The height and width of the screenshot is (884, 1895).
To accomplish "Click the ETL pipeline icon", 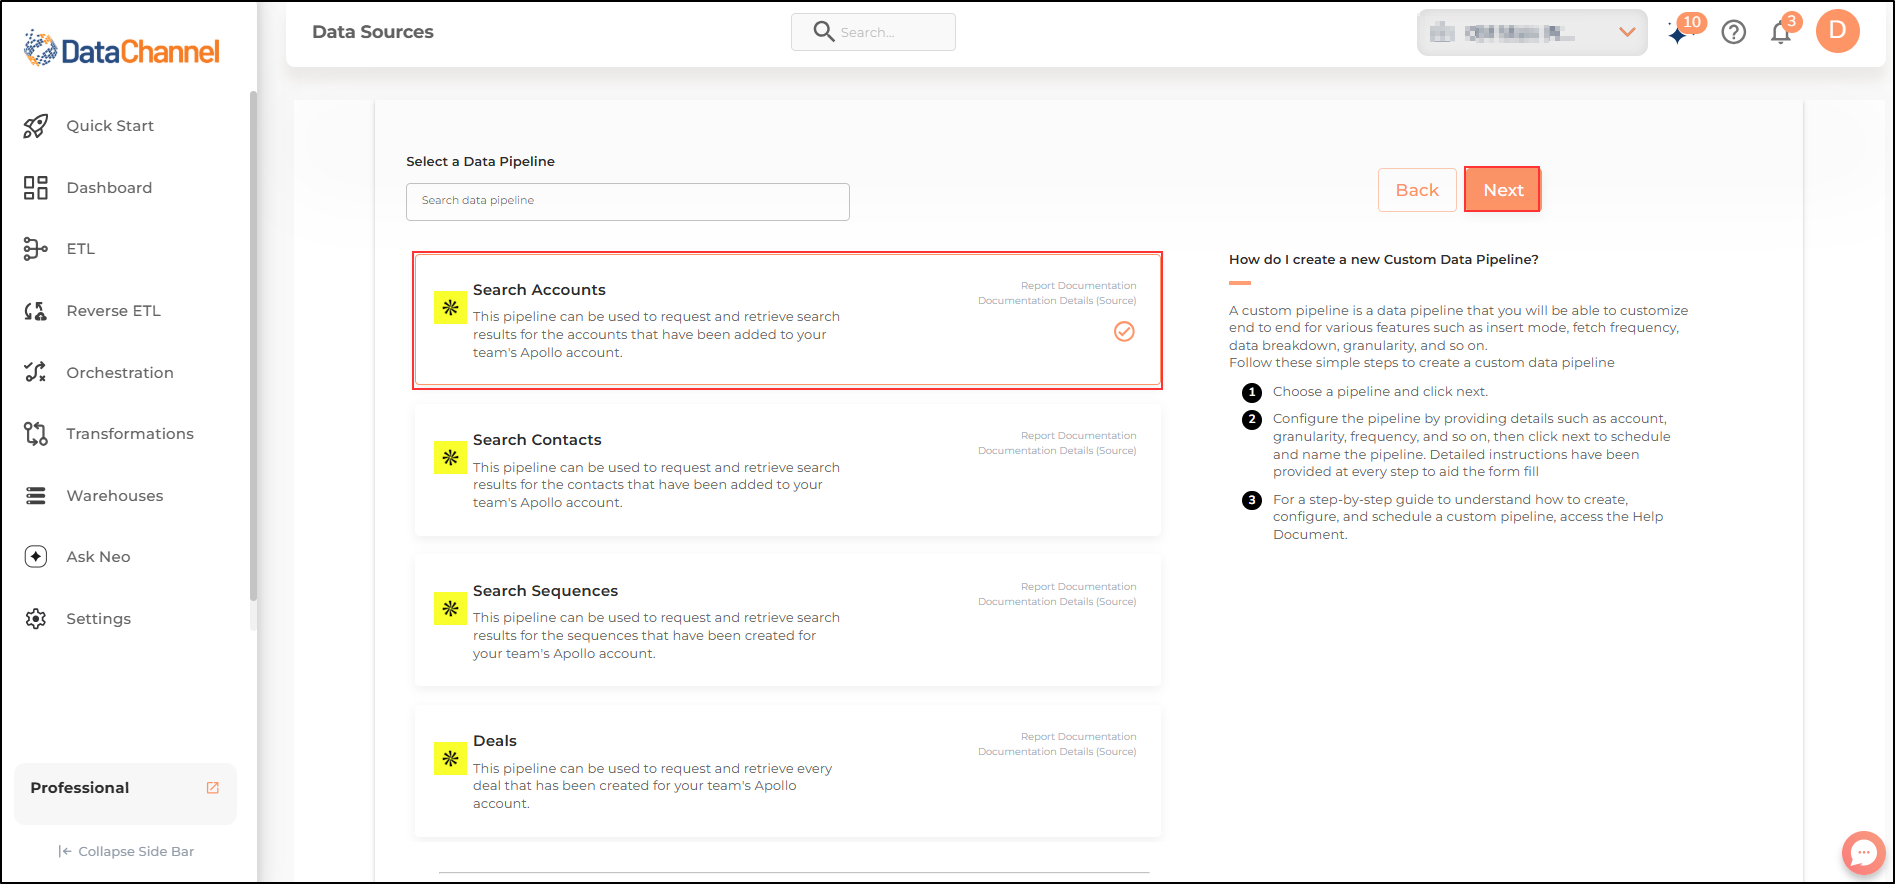I will (x=36, y=249).
